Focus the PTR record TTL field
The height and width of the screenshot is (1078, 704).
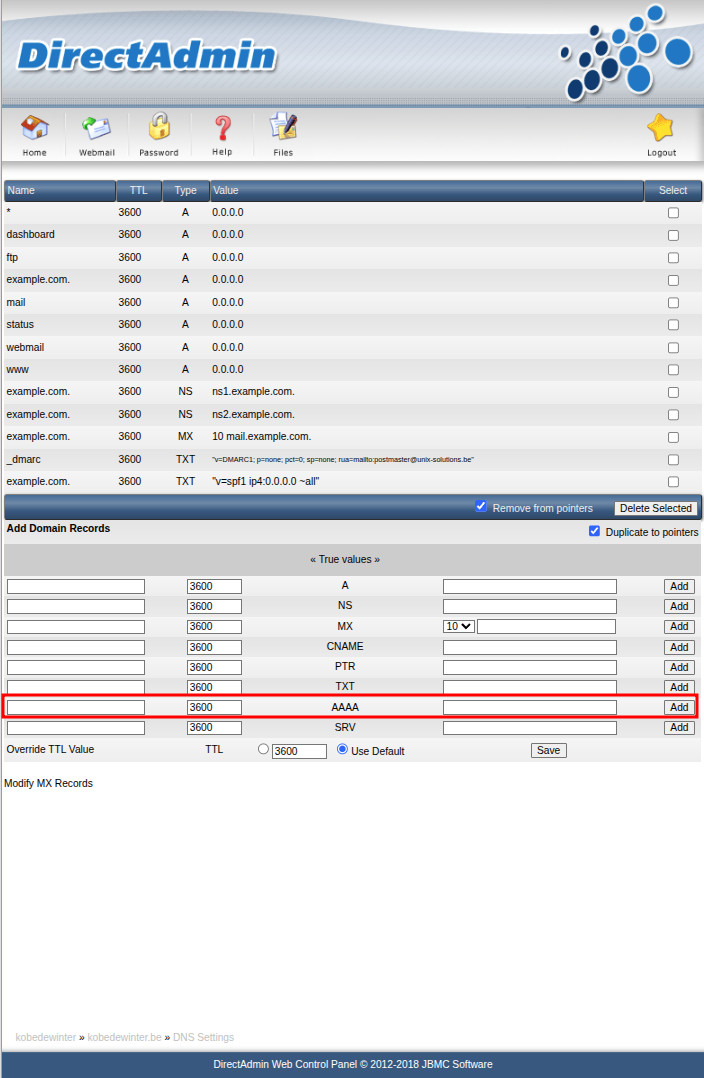point(214,667)
